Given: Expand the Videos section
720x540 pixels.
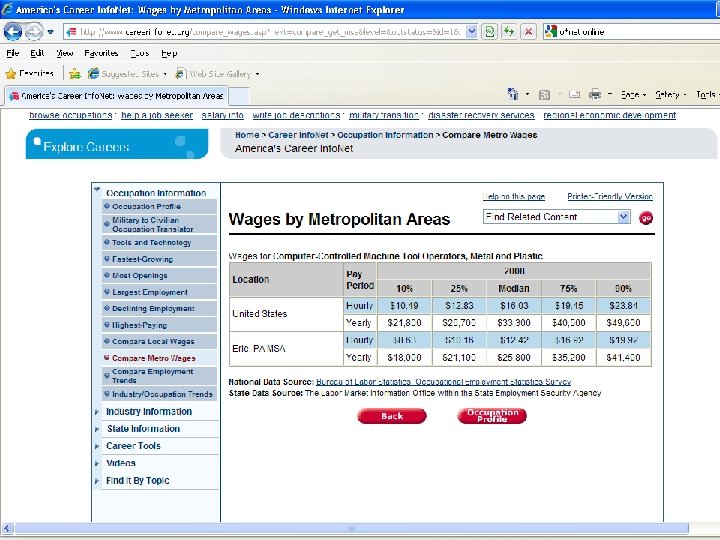Looking at the screenshot, I should click(x=97, y=463).
